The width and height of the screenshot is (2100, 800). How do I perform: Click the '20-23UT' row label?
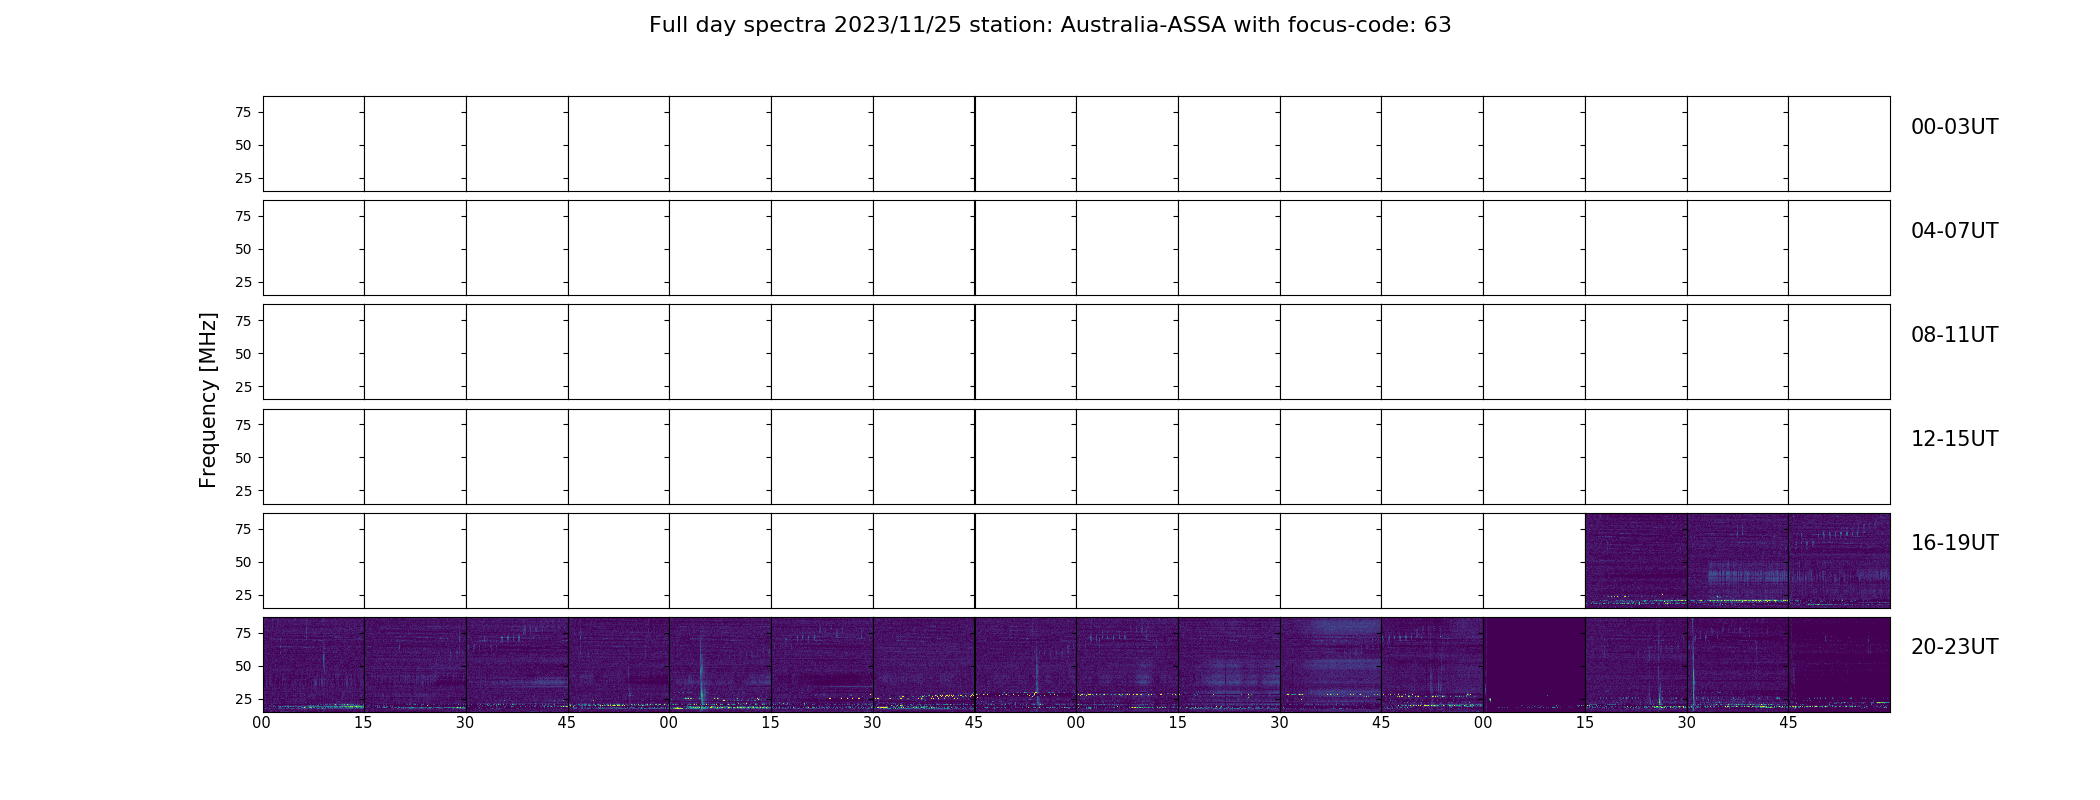click(1954, 647)
